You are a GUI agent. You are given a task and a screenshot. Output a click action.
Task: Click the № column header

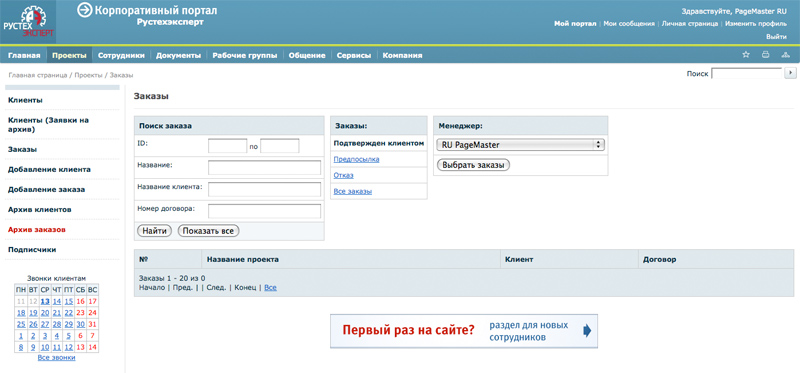pos(143,260)
